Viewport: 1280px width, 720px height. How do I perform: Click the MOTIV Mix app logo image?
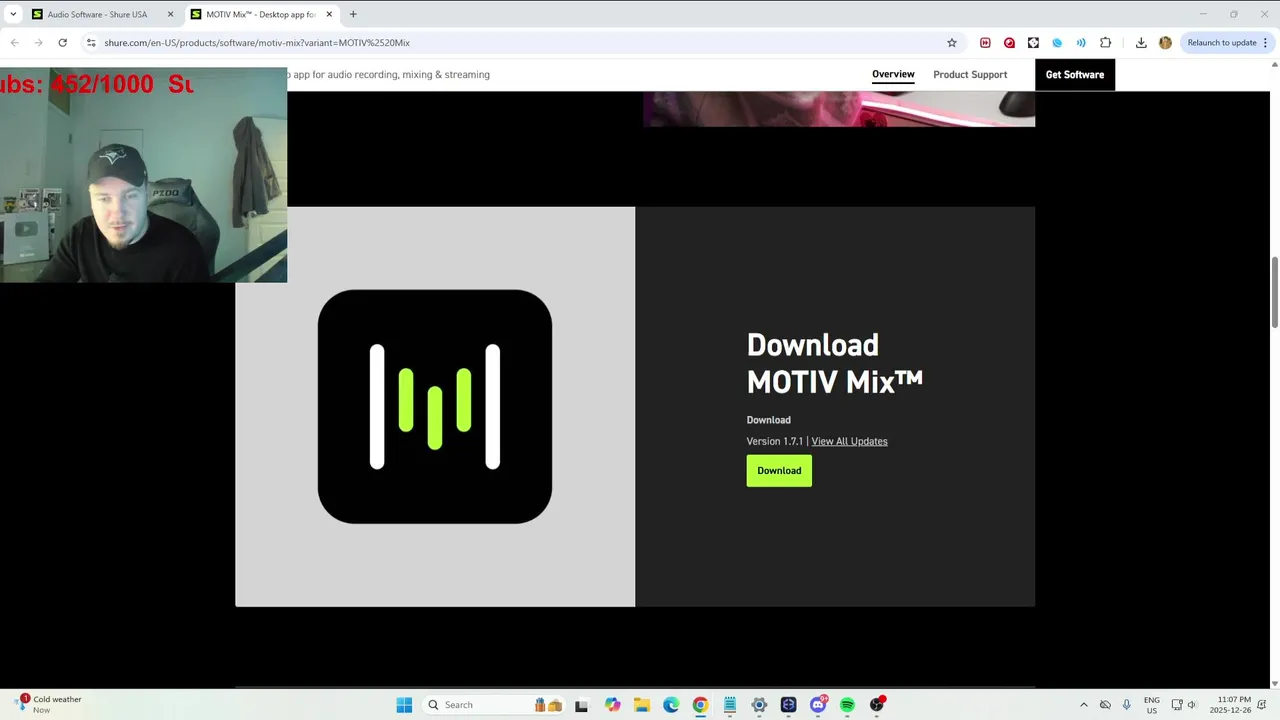point(435,407)
